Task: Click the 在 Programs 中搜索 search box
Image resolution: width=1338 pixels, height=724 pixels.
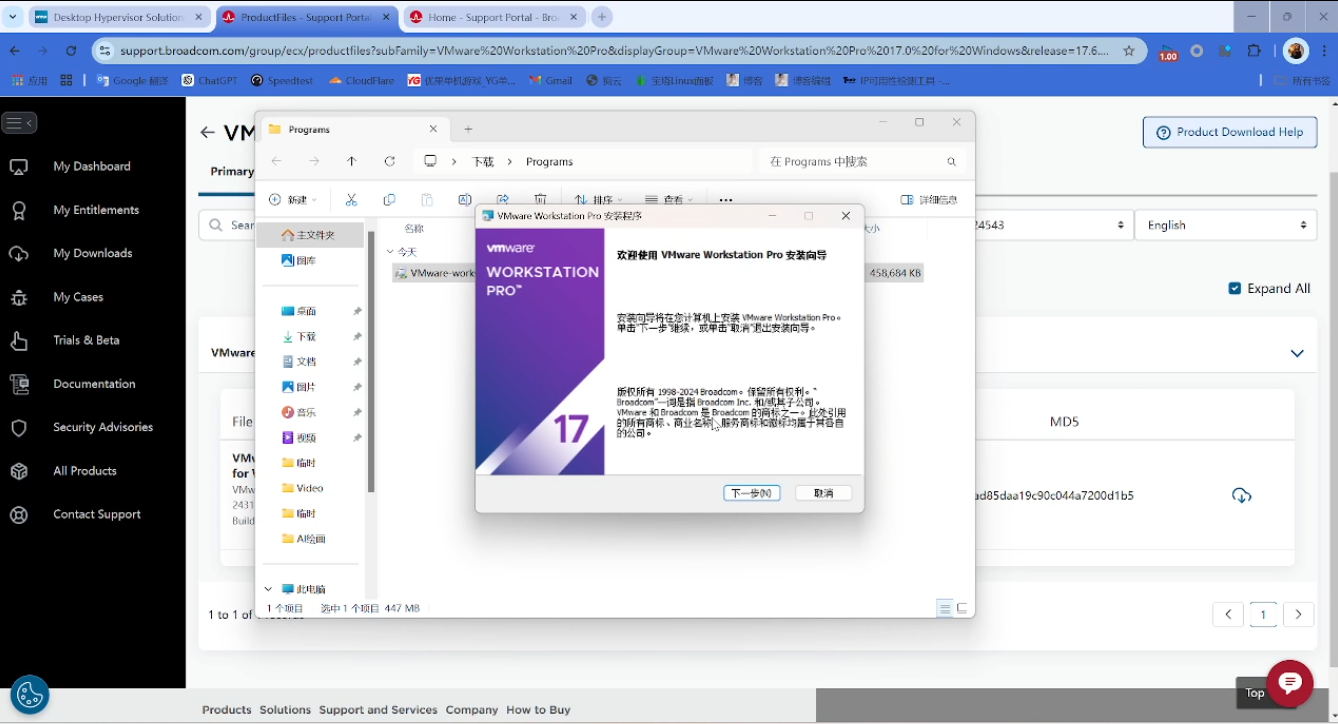Action: click(862, 161)
